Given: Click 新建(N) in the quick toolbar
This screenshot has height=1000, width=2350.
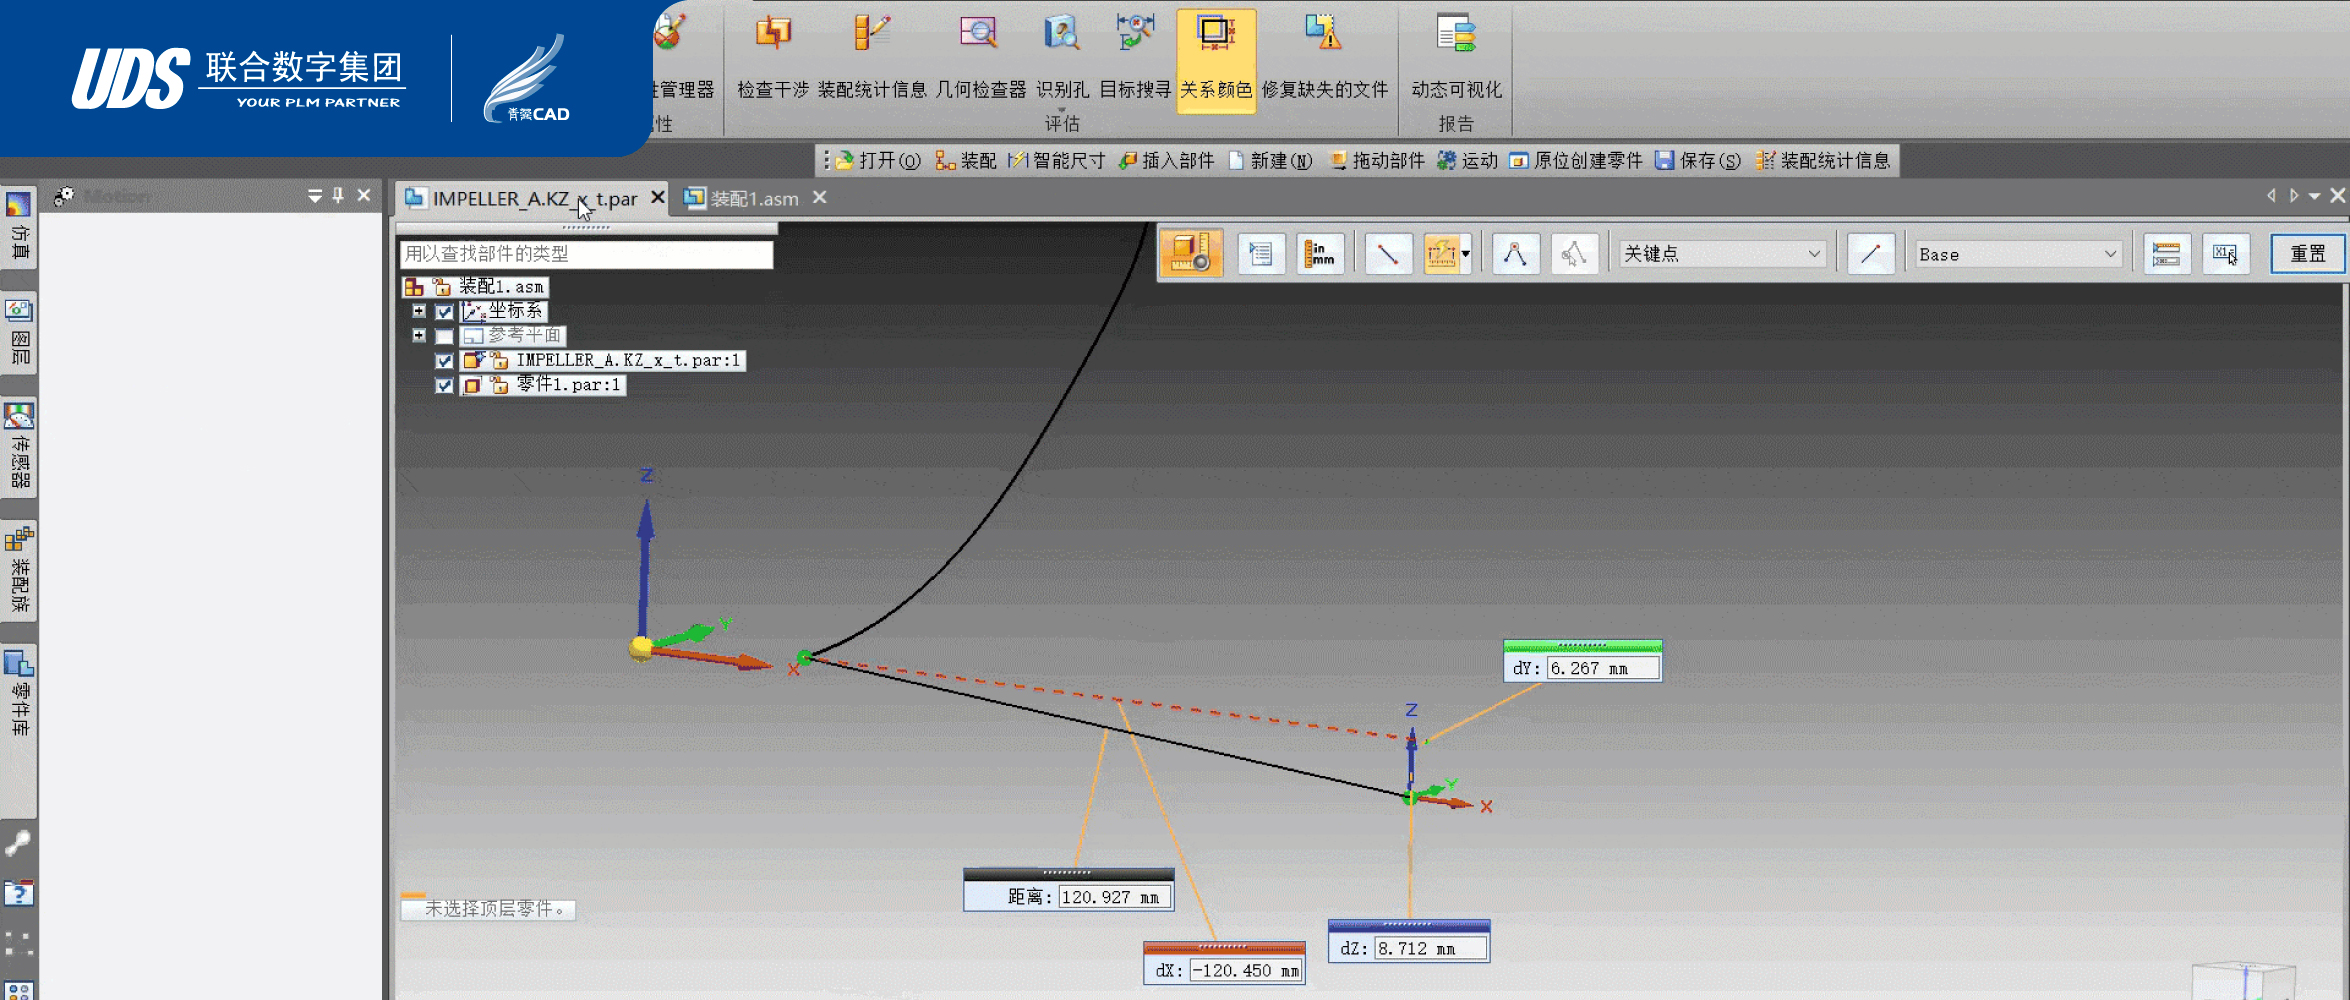Looking at the screenshot, I should click(1270, 161).
